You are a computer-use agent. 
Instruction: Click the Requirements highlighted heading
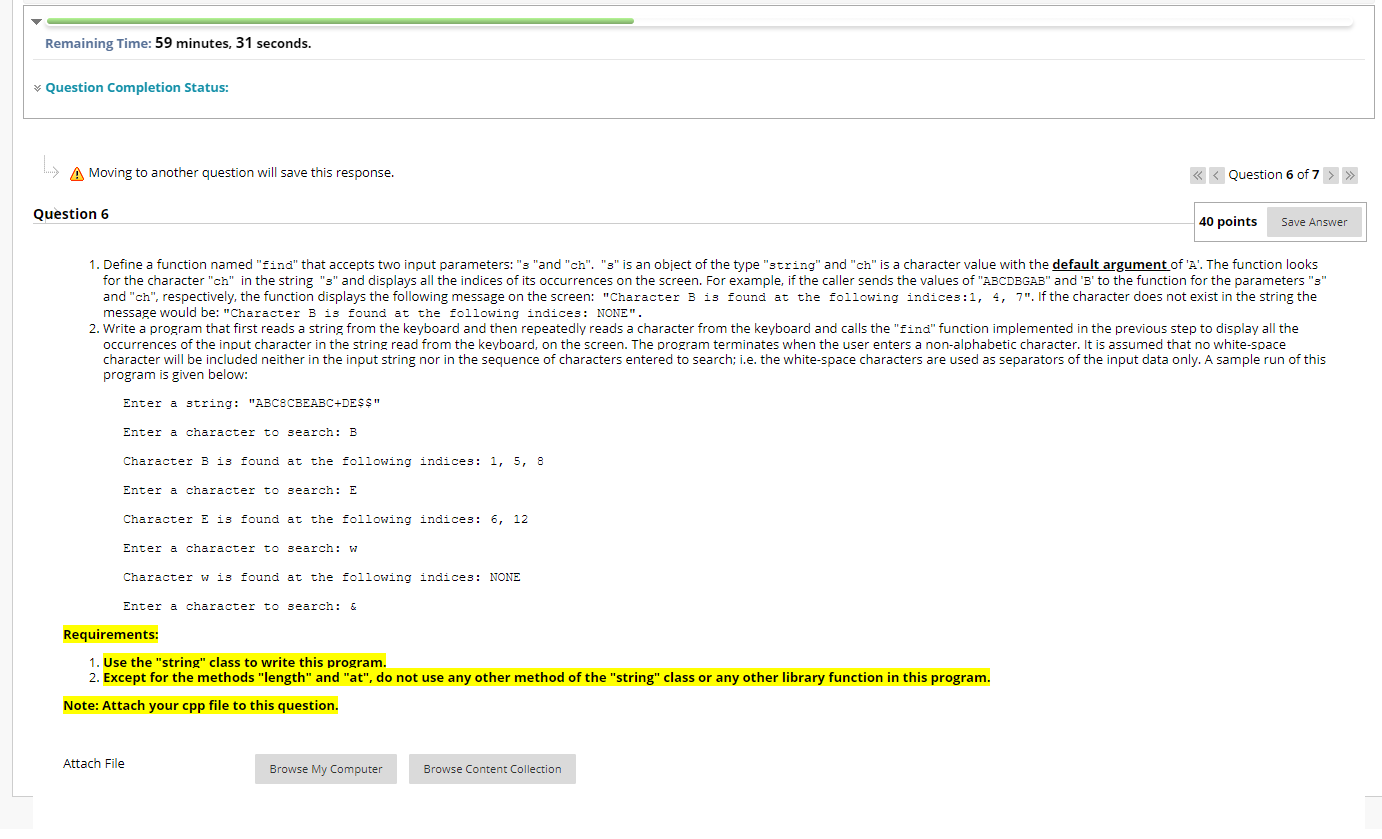(x=110, y=635)
